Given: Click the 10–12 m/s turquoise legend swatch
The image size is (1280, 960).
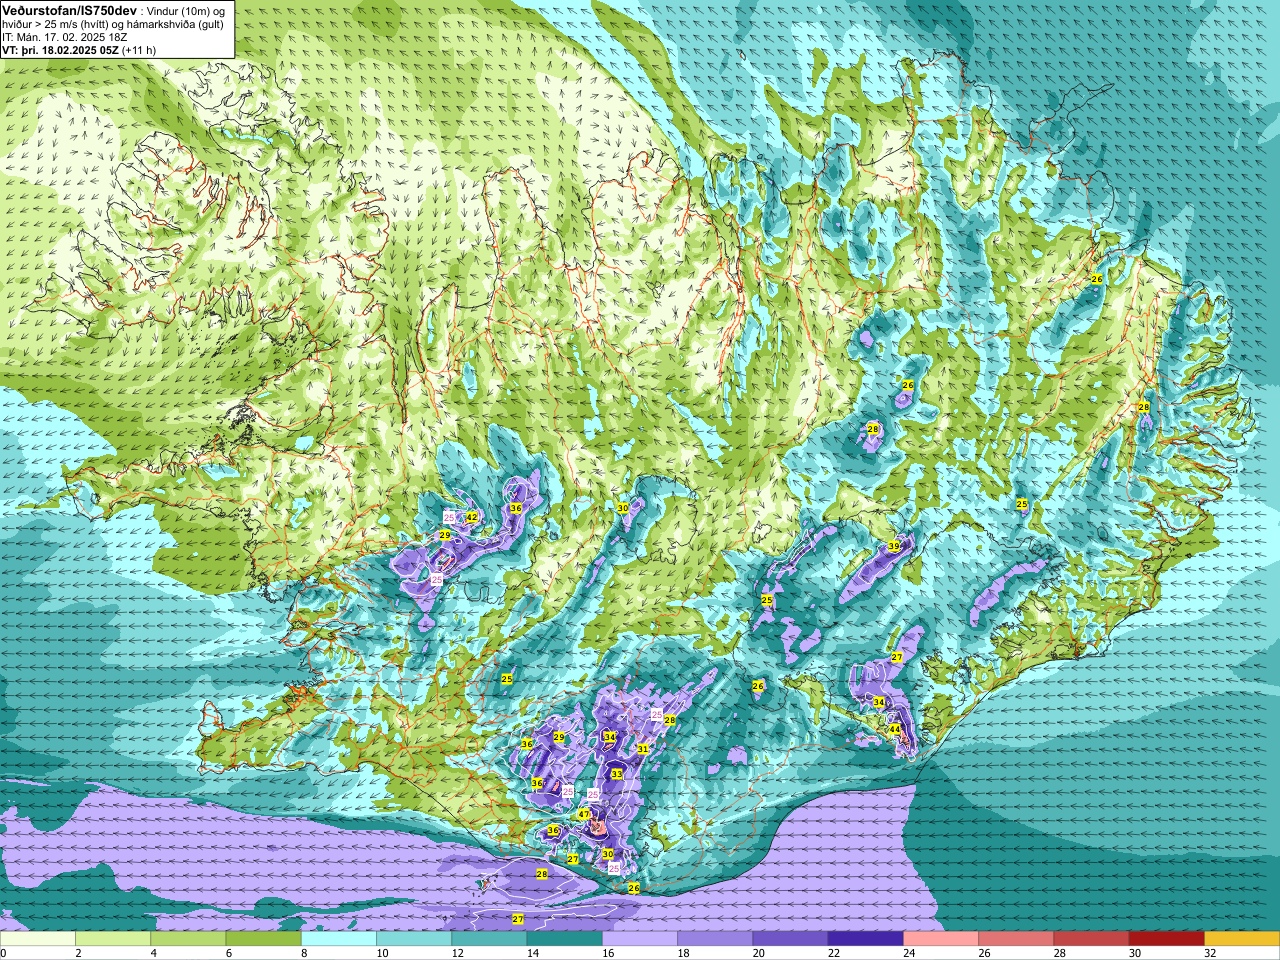Looking at the screenshot, I should [414, 939].
